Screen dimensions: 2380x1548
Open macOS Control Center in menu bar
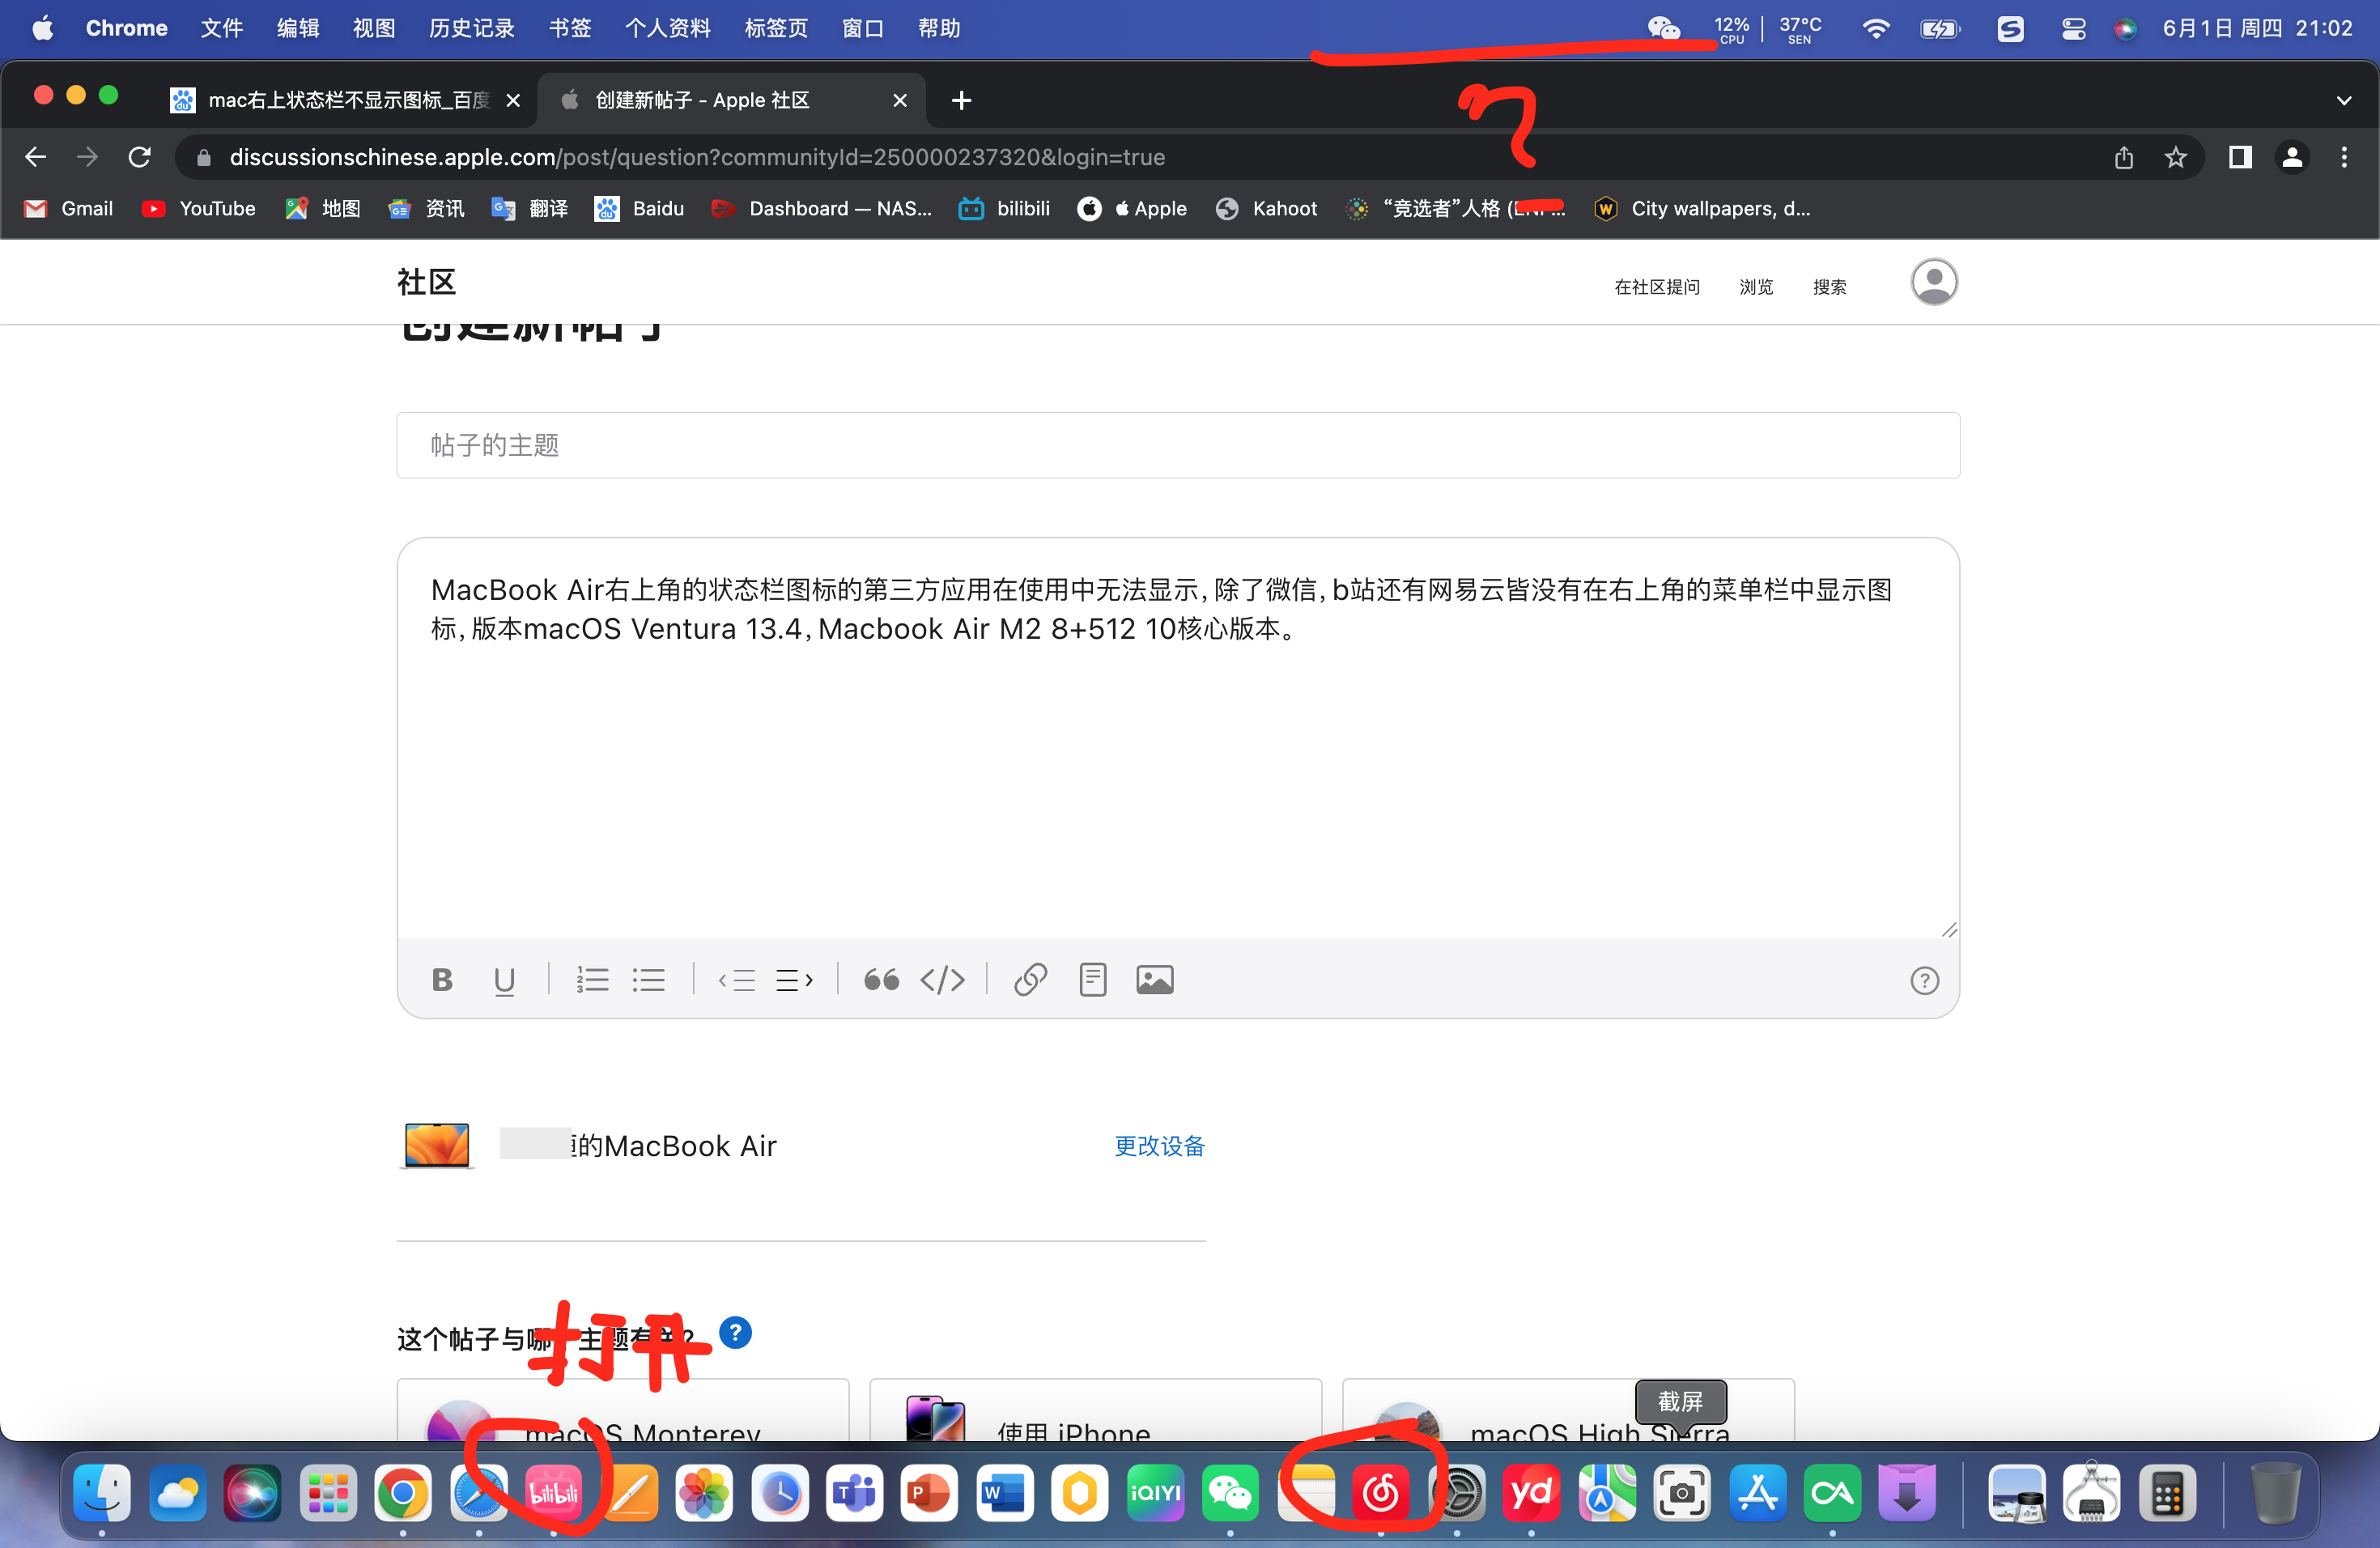2073,28
